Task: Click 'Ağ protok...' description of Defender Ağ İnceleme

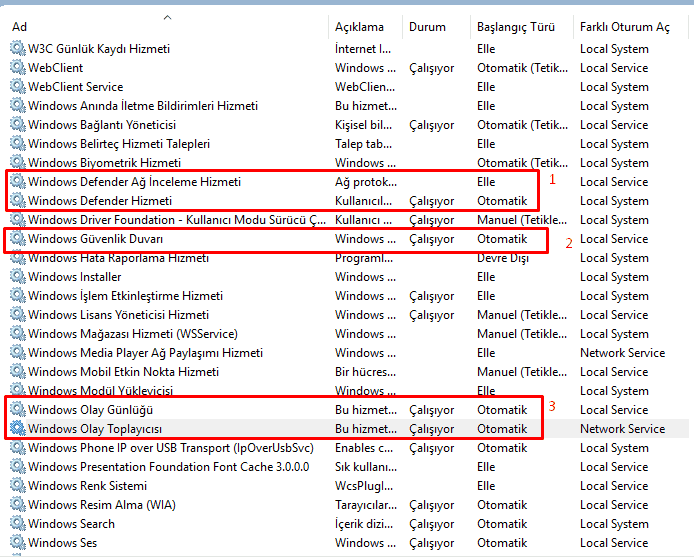Action: coord(366,182)
